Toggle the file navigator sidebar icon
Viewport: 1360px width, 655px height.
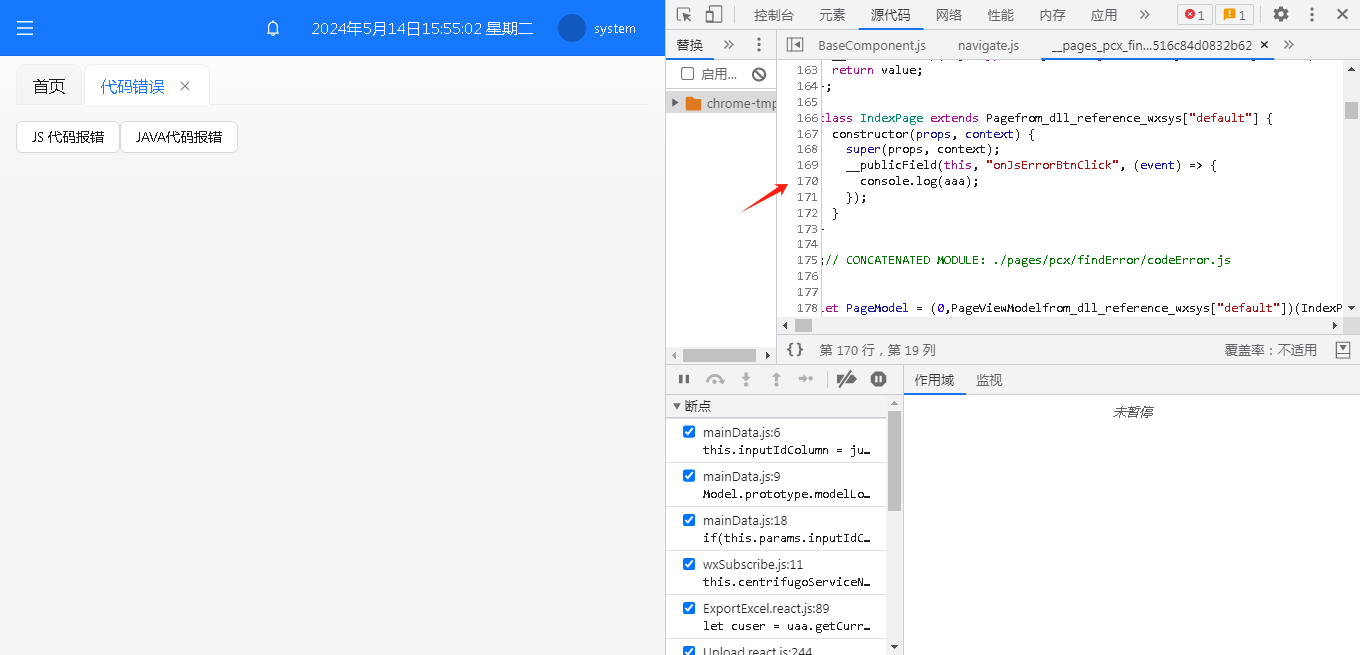pos(795,45)
